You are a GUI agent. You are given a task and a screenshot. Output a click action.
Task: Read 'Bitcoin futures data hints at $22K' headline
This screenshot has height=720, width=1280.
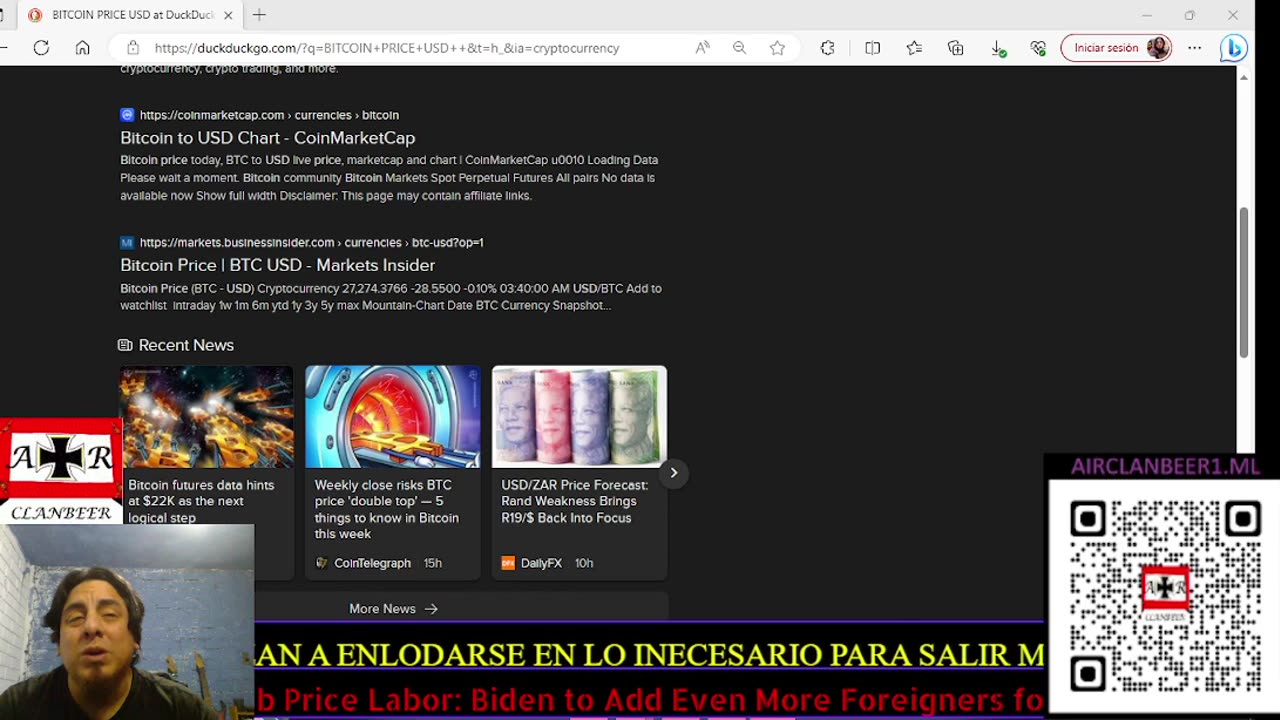tap(201, 501)
